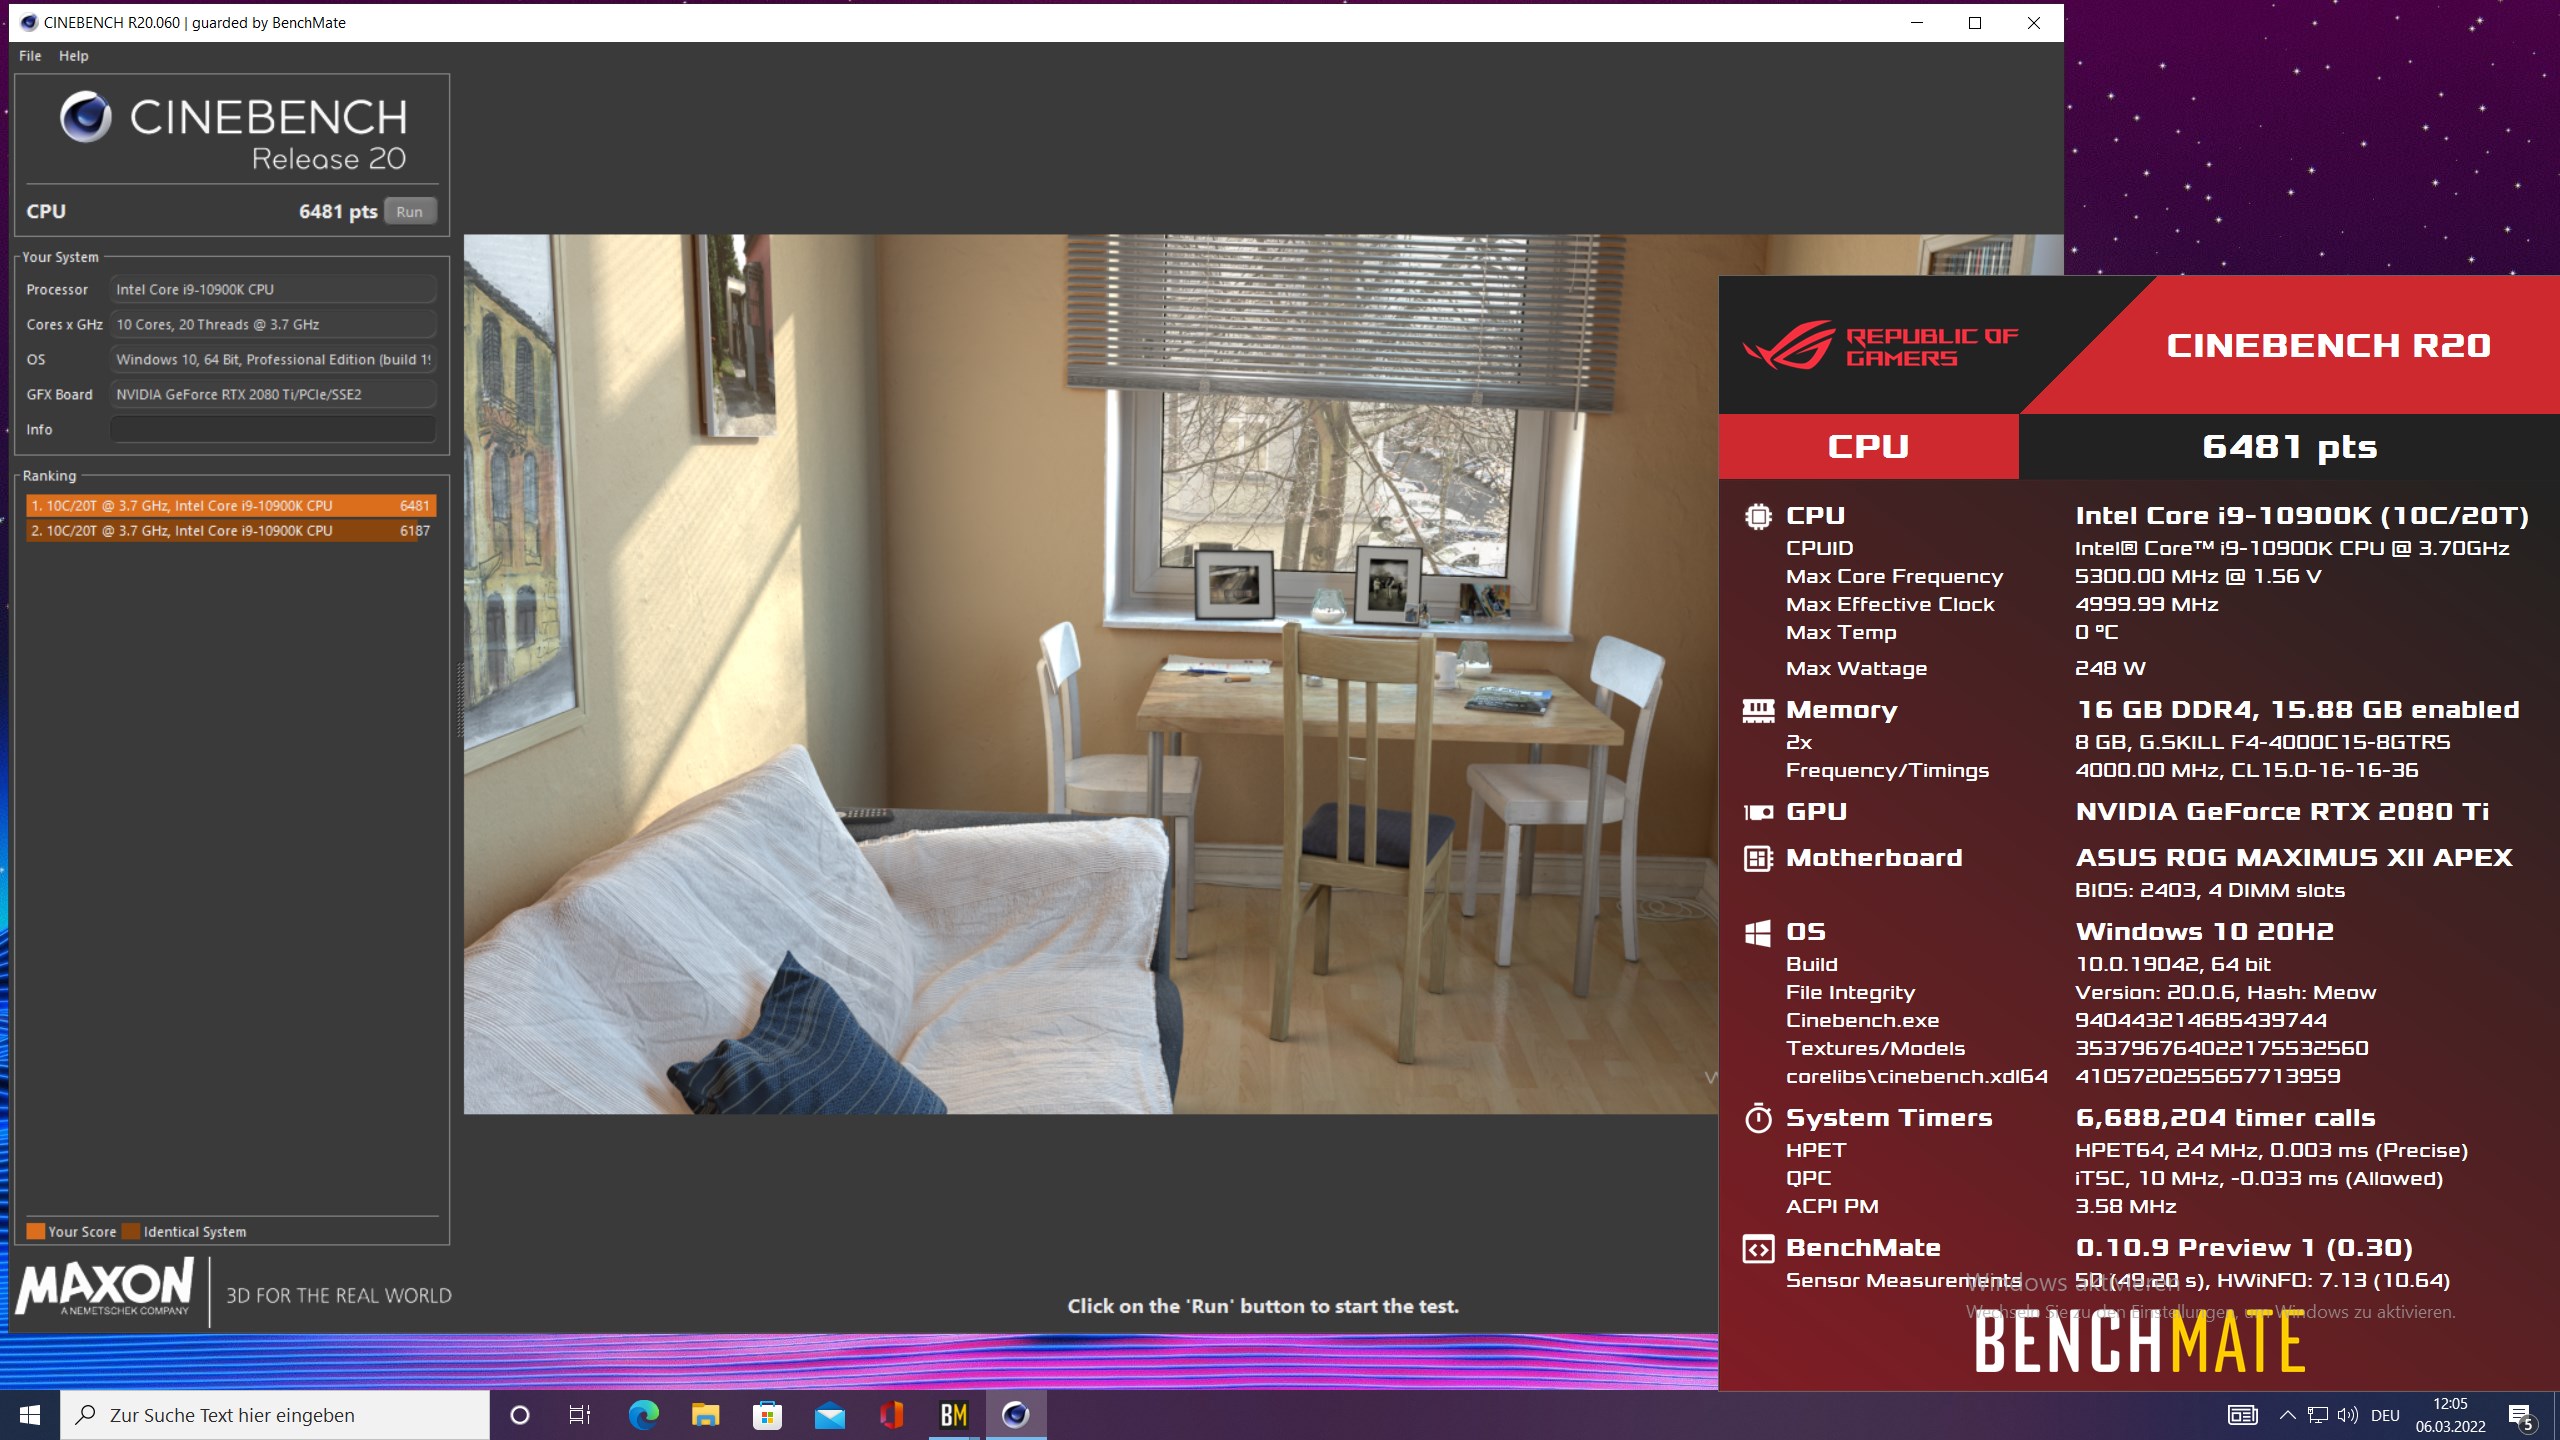
Task: Click the Motherboard icon
Action: click(x=1758, y=859)
